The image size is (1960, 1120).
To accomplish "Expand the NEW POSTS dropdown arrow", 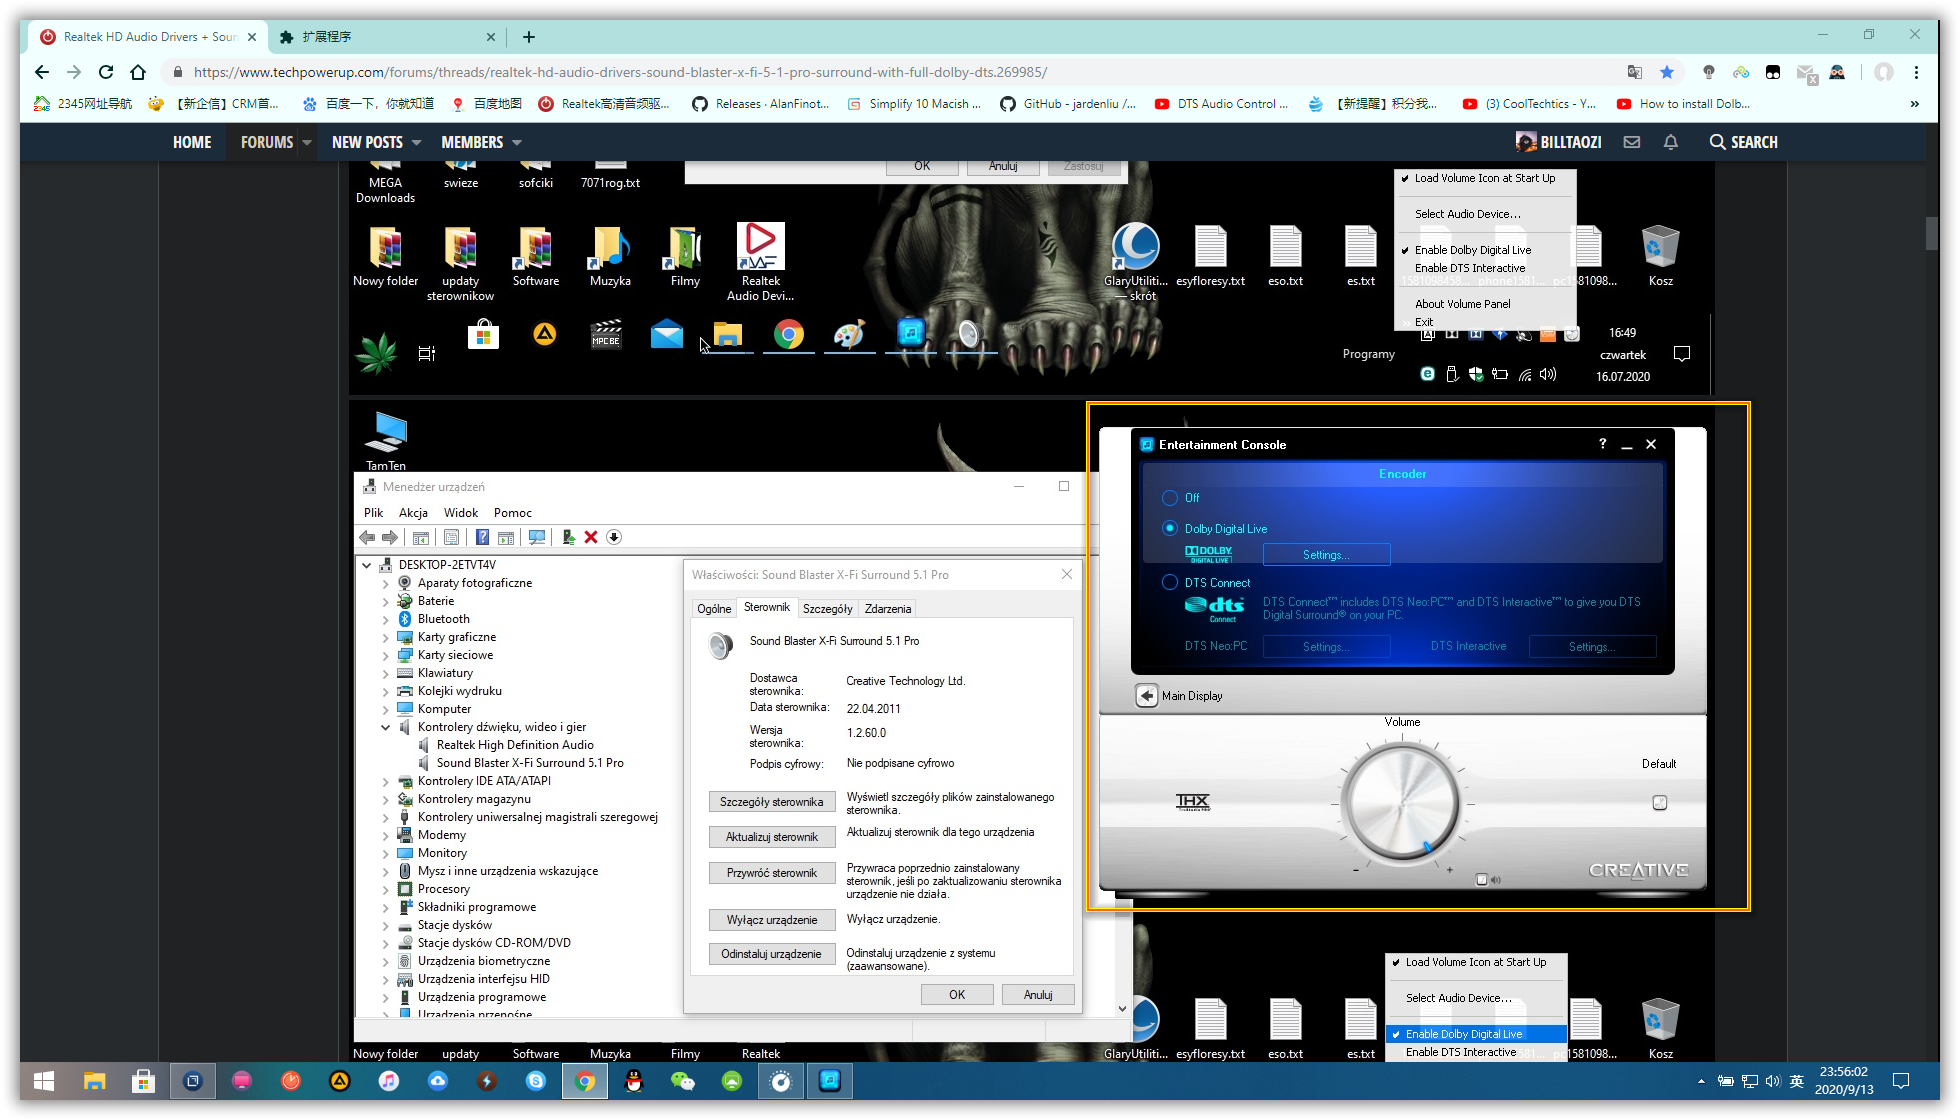I will point(417,142).
